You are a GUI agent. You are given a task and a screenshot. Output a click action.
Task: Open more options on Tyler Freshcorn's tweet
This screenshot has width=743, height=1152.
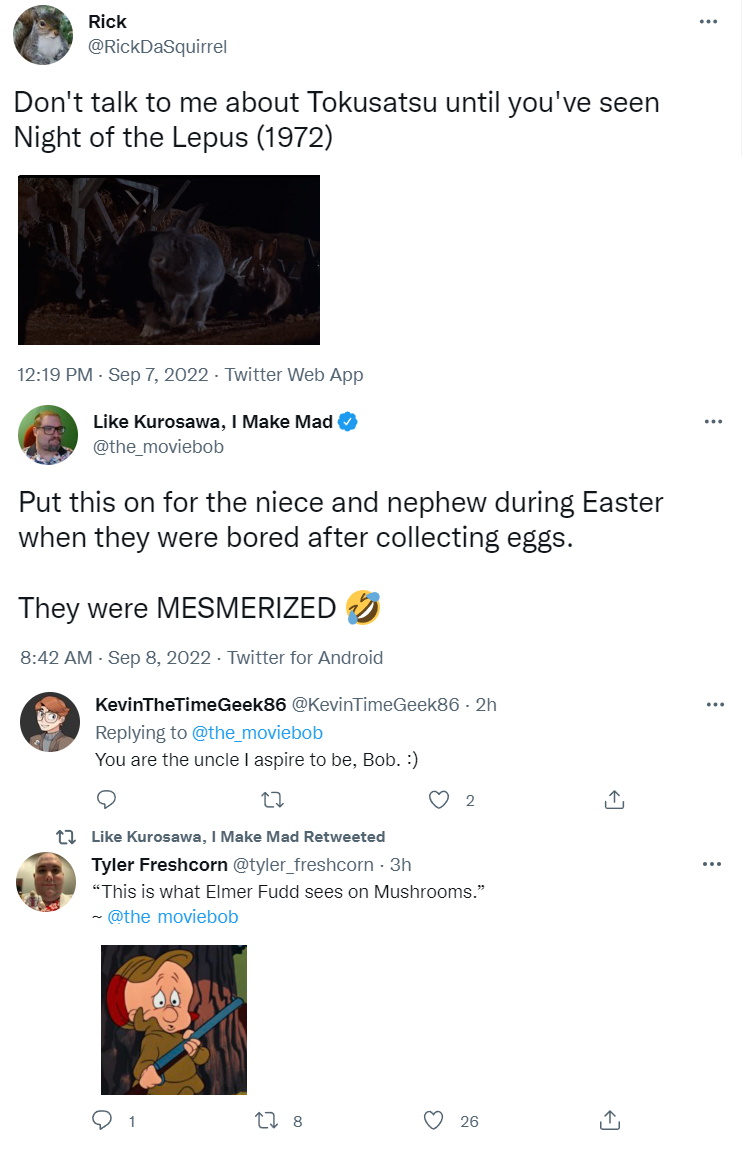pyautogui.click(x=711, y=864)
